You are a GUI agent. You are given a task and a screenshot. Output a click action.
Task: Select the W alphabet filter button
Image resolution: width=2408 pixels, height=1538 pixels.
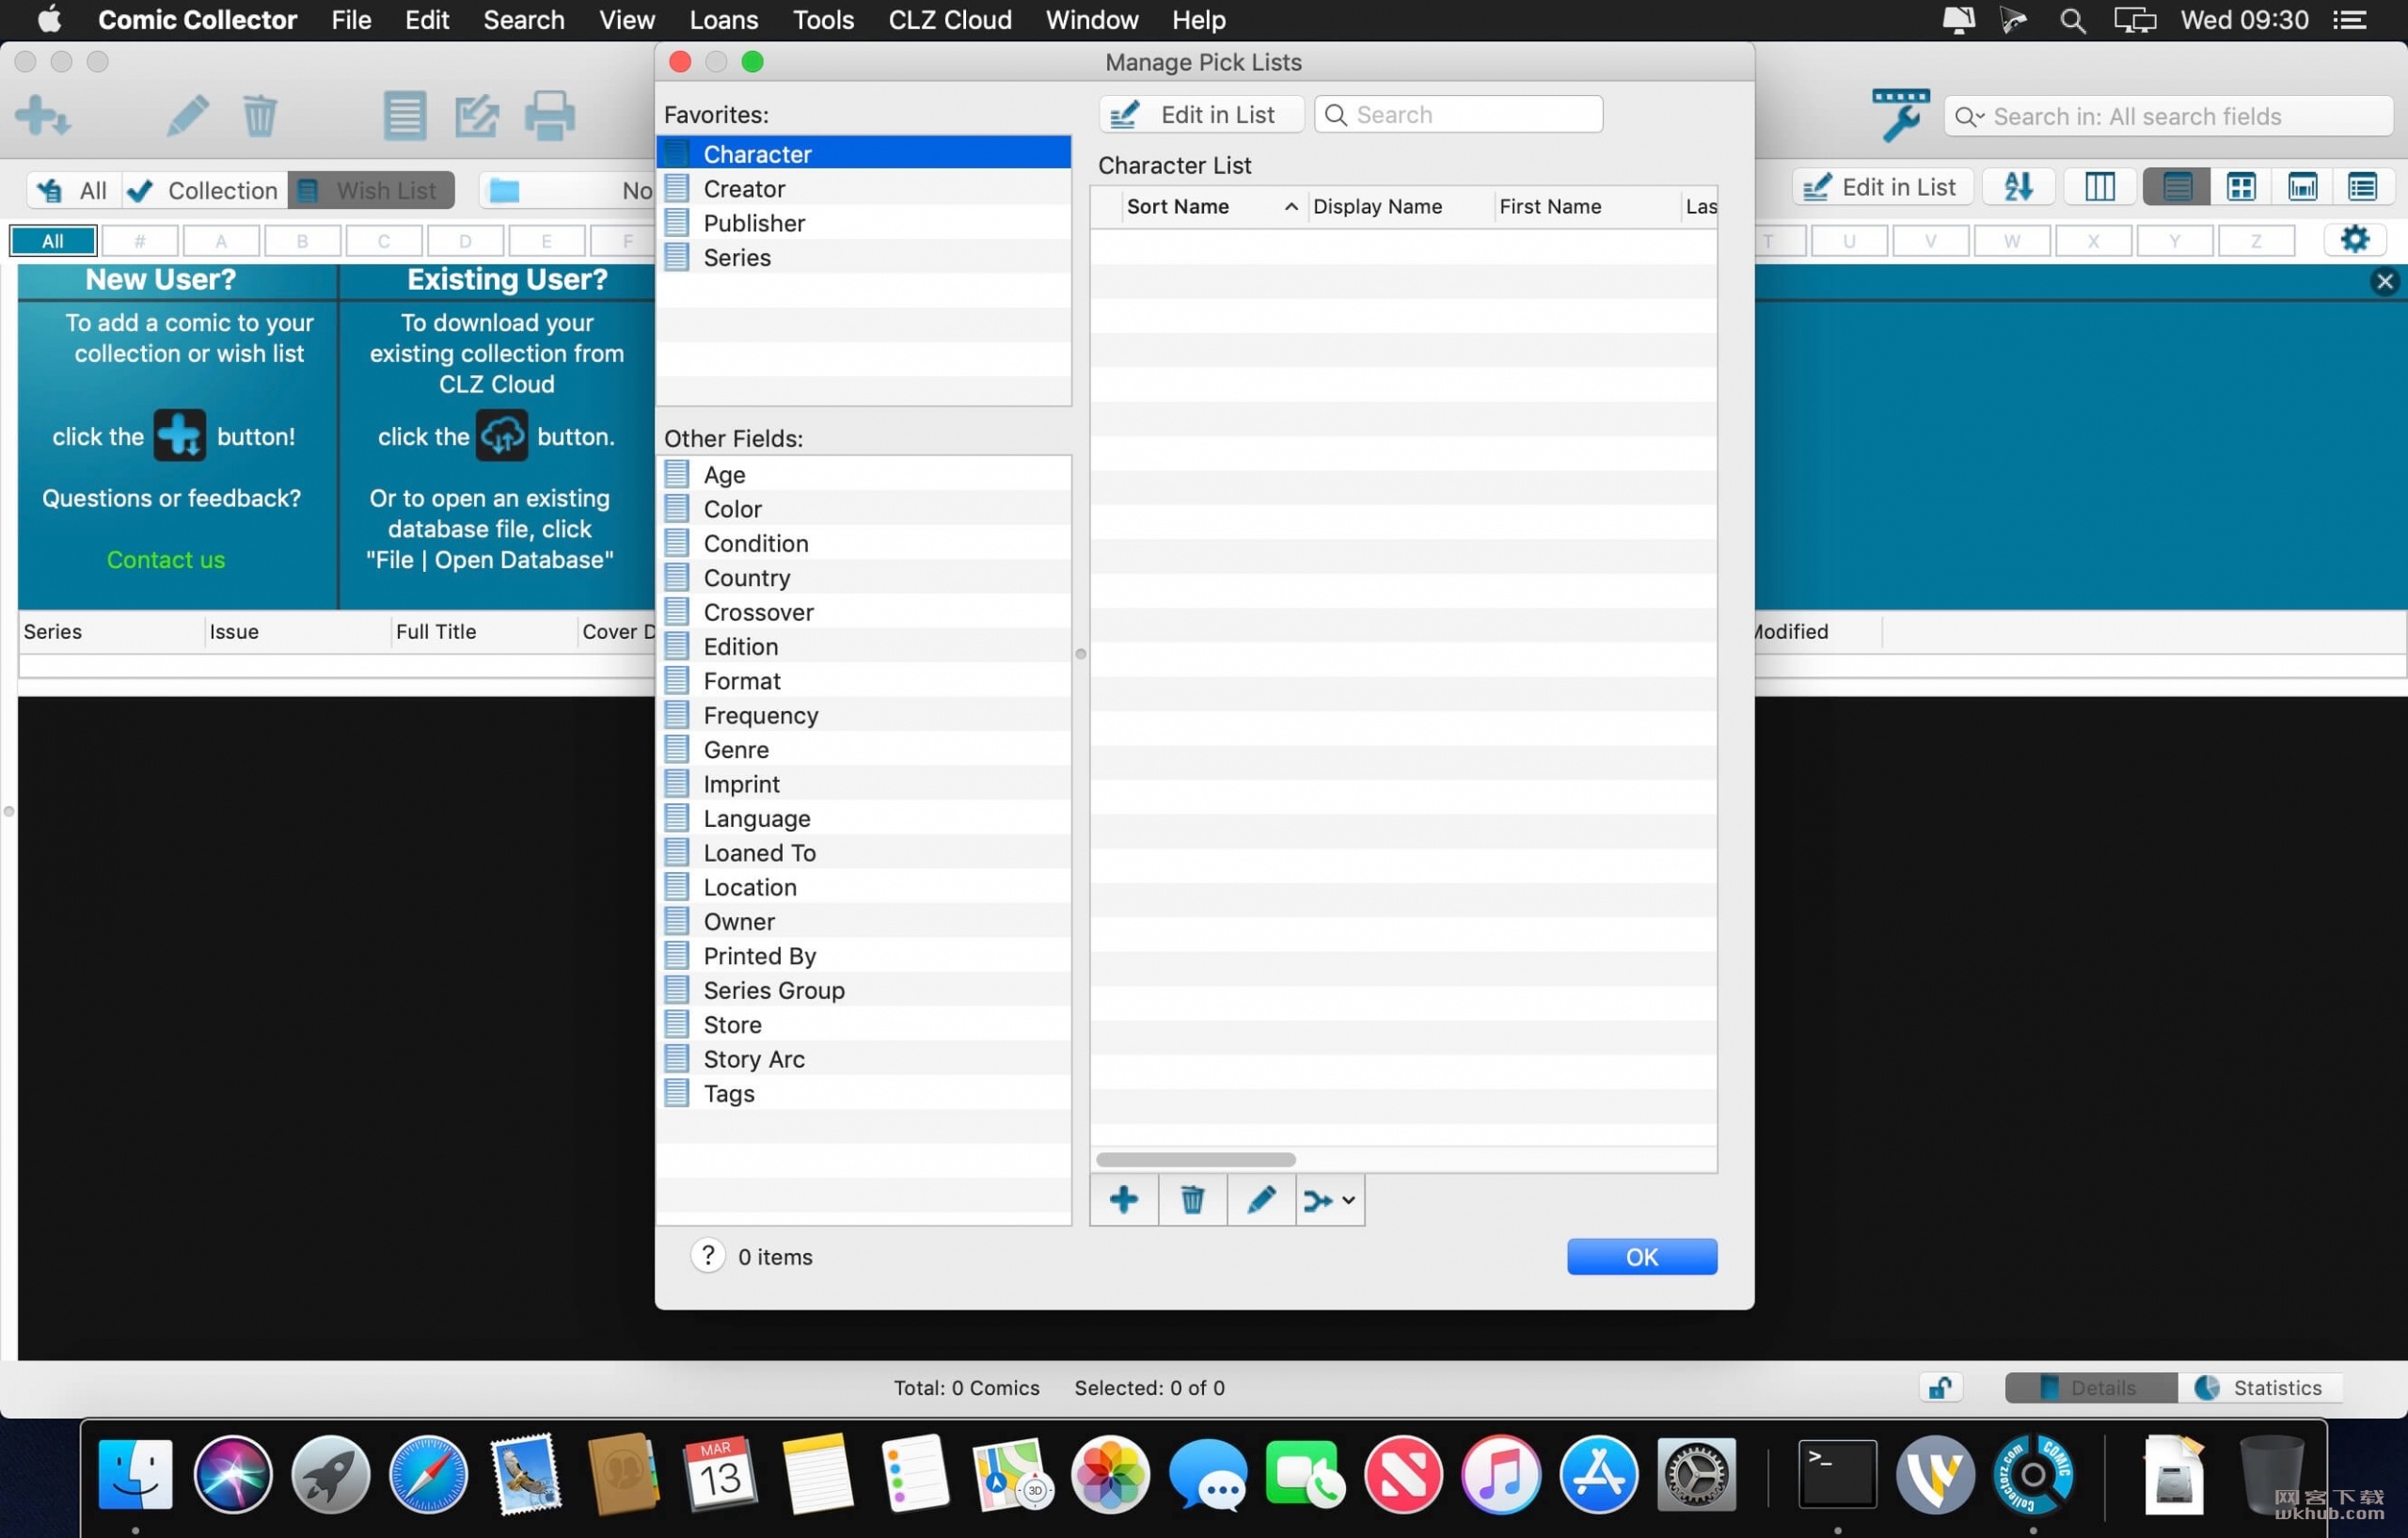point(2011,240)
